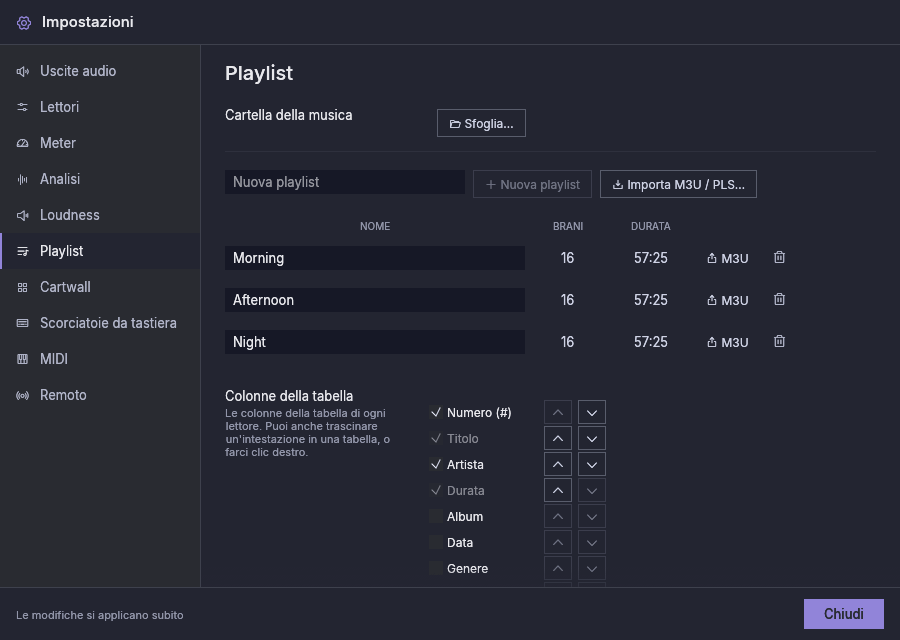Enable the Data column checkbox
Viewport: 900px width, 640px height.
436,542
